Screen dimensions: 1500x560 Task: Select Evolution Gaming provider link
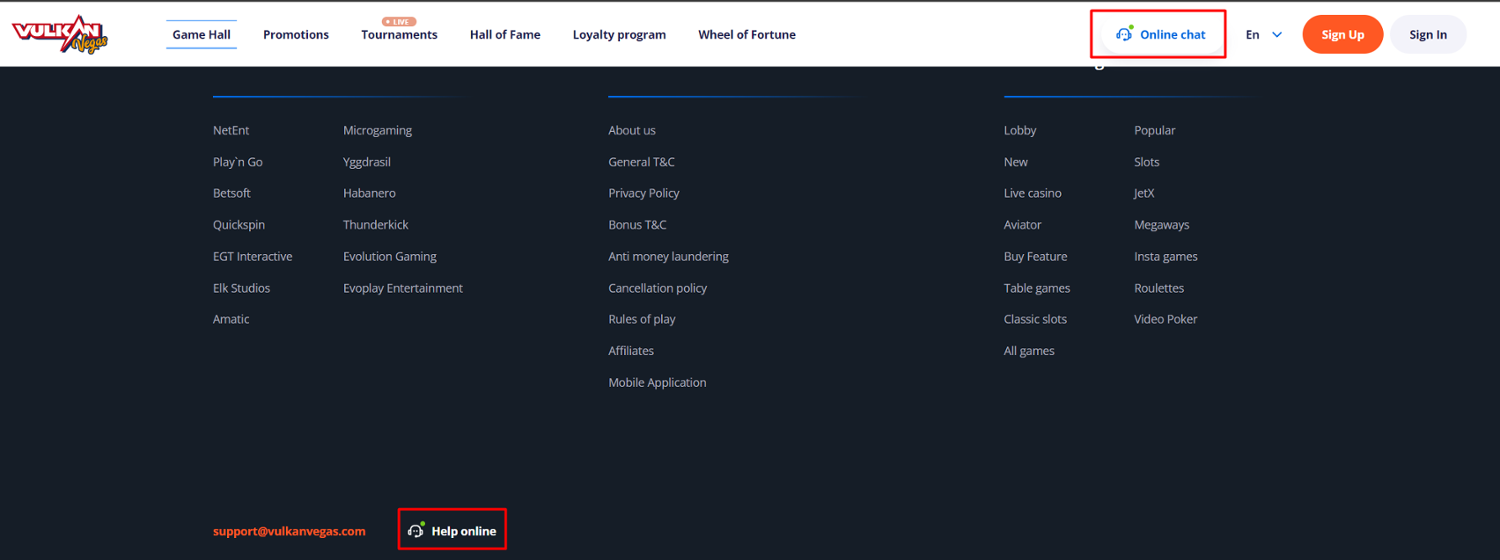[x=390, y=257]
